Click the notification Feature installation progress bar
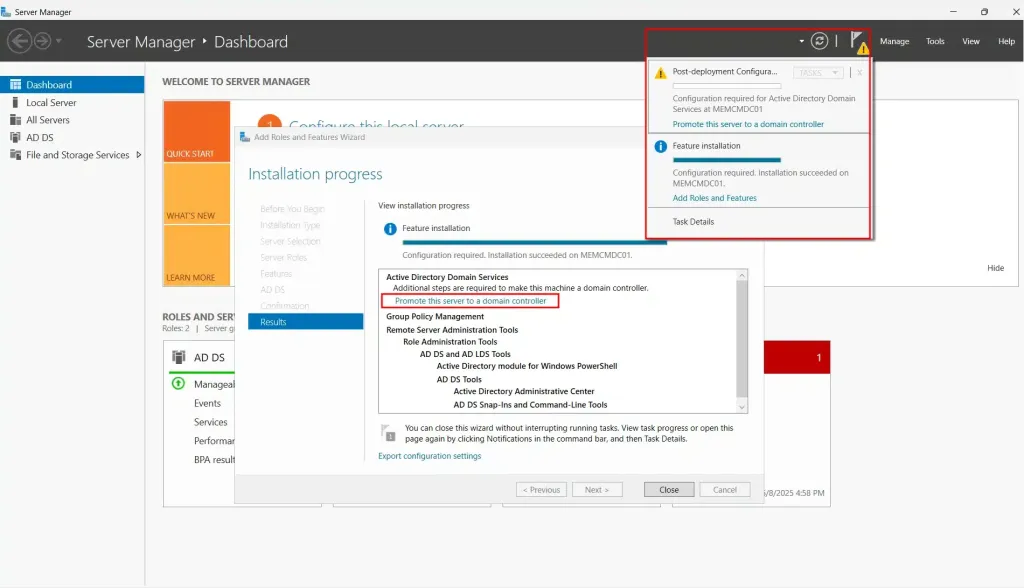The width and height of the screenshot is (1024, 588). (726, 160)
